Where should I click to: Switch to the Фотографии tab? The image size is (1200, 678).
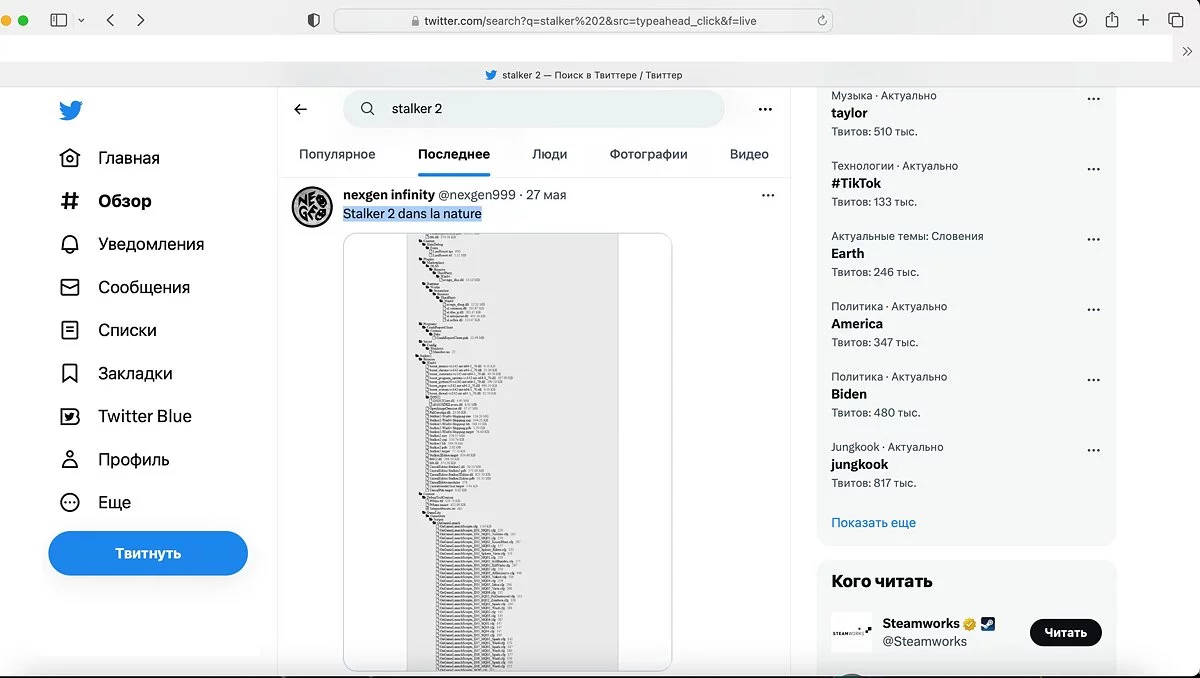(649, 154)
